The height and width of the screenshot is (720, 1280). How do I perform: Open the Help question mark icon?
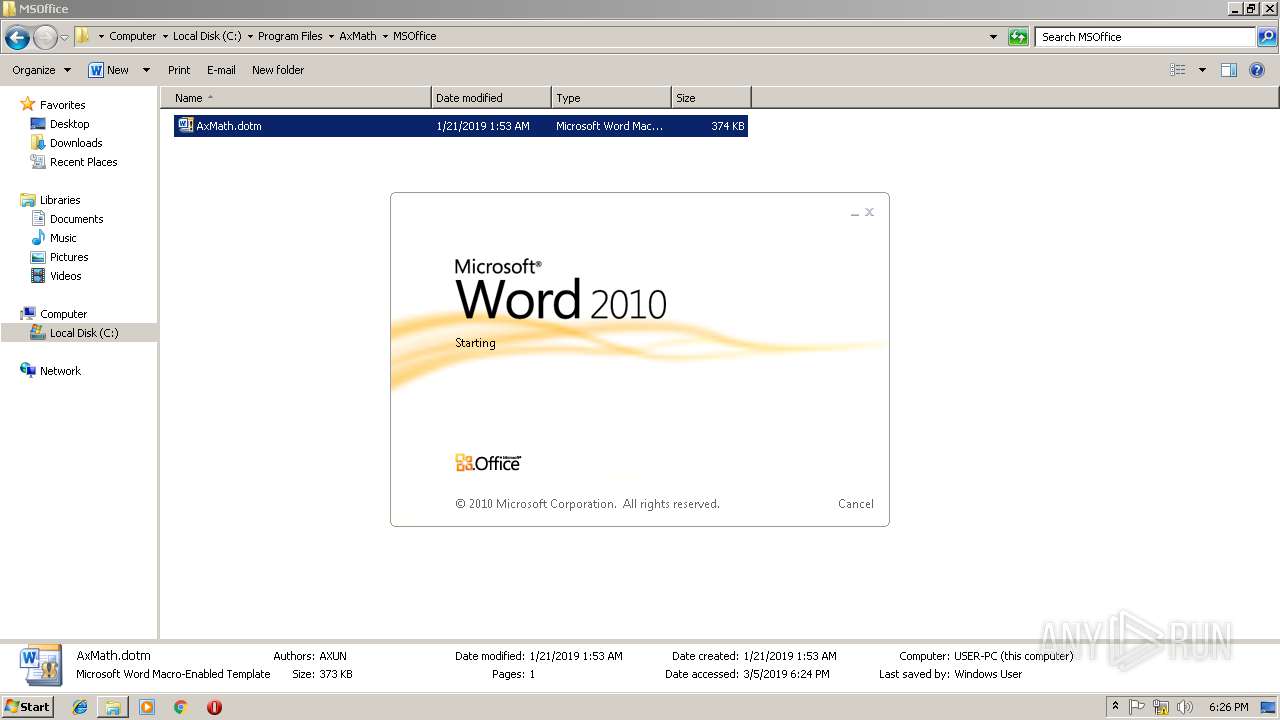[x=1258, y=70]
